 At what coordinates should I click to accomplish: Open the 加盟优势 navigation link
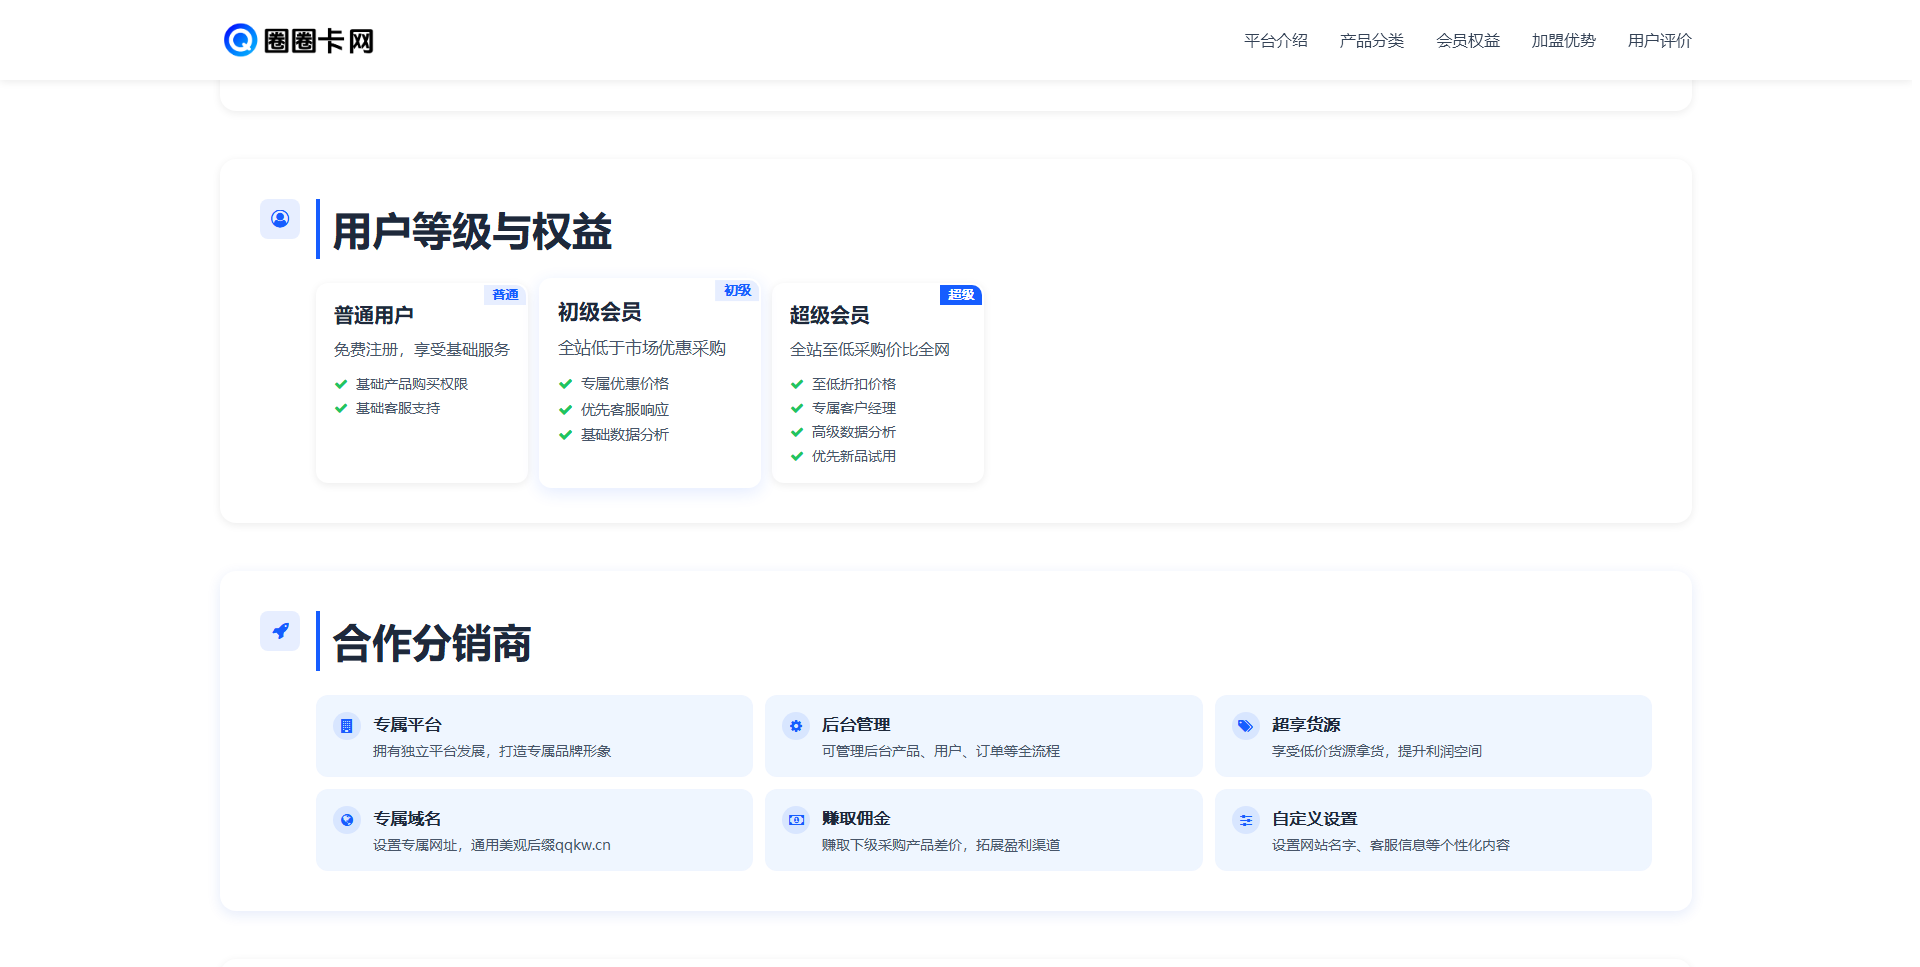(x=1563, y=41)
